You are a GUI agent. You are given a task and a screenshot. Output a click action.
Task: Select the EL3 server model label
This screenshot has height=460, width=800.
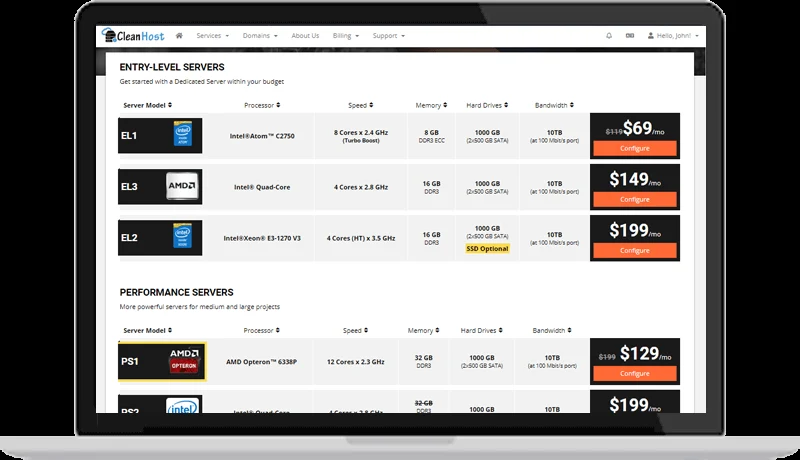(x=129, y=187)
